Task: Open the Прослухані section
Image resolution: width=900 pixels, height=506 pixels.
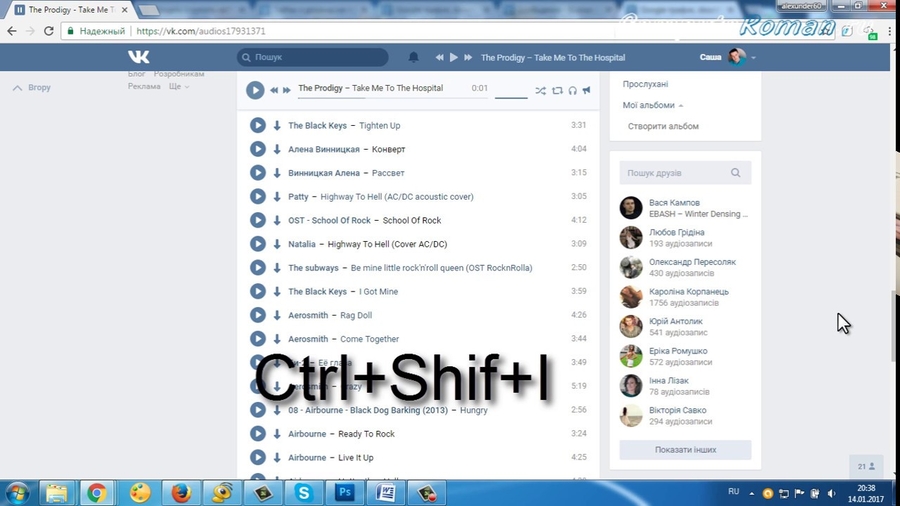Action: (645, 84)
